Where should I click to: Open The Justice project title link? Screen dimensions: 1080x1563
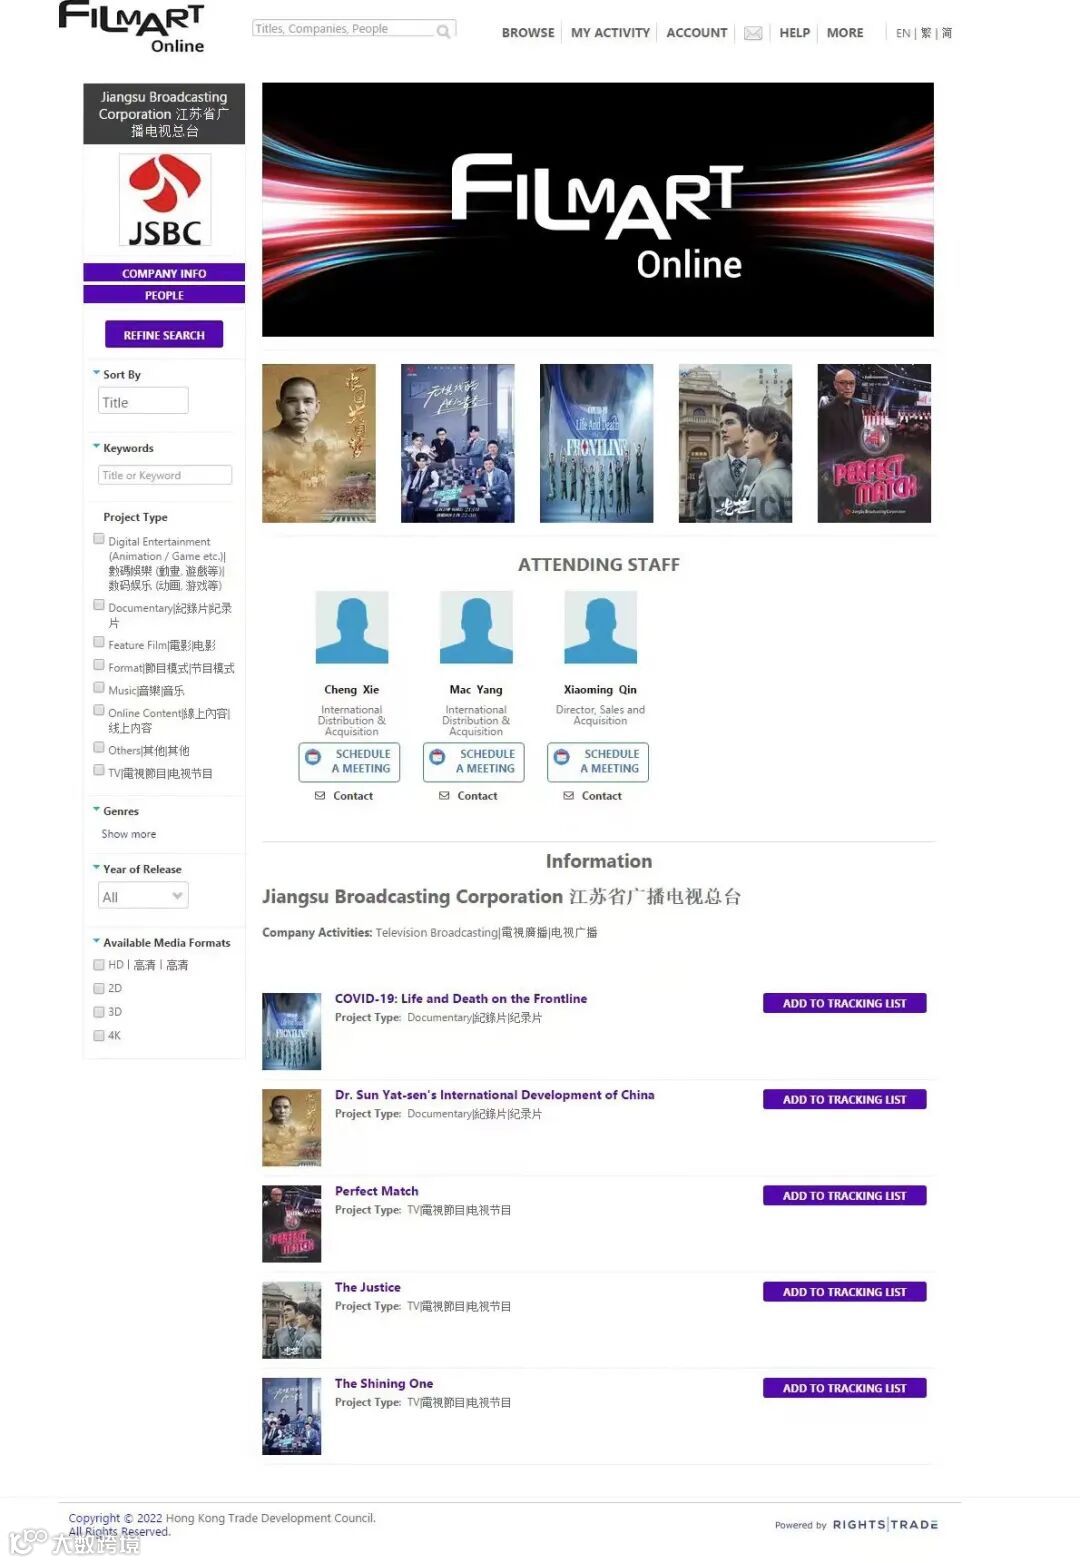367,1287
